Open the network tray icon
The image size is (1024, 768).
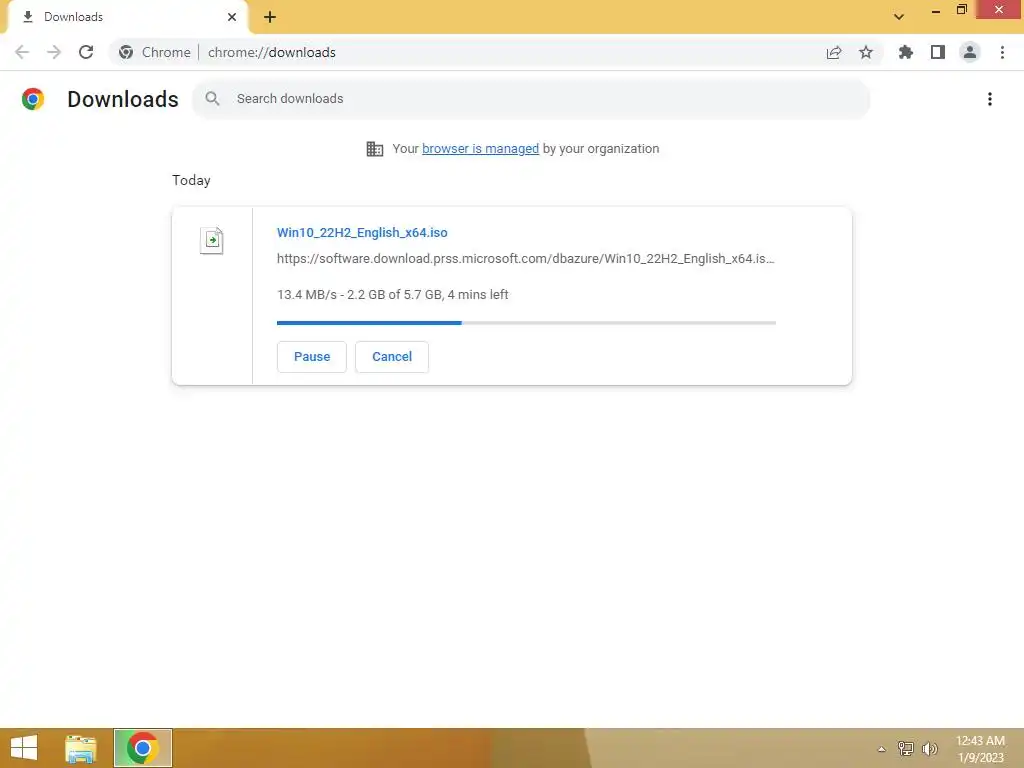point(905,749)
